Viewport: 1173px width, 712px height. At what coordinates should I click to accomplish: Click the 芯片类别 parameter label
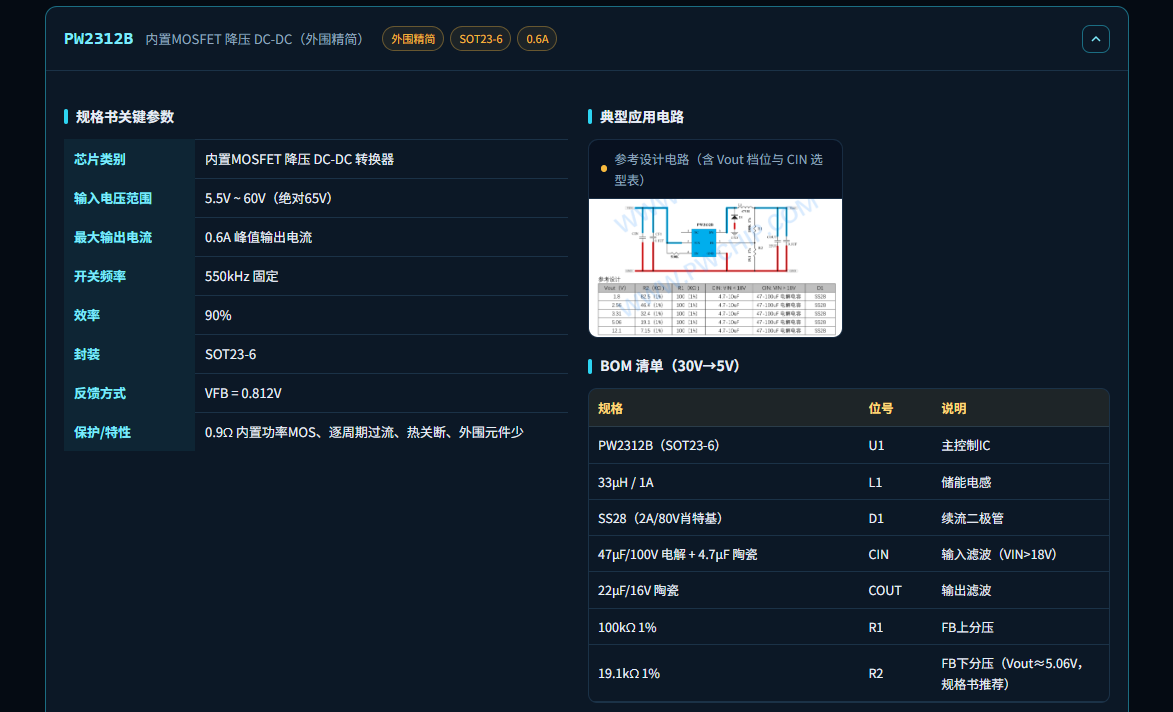(x=99, y=159)
